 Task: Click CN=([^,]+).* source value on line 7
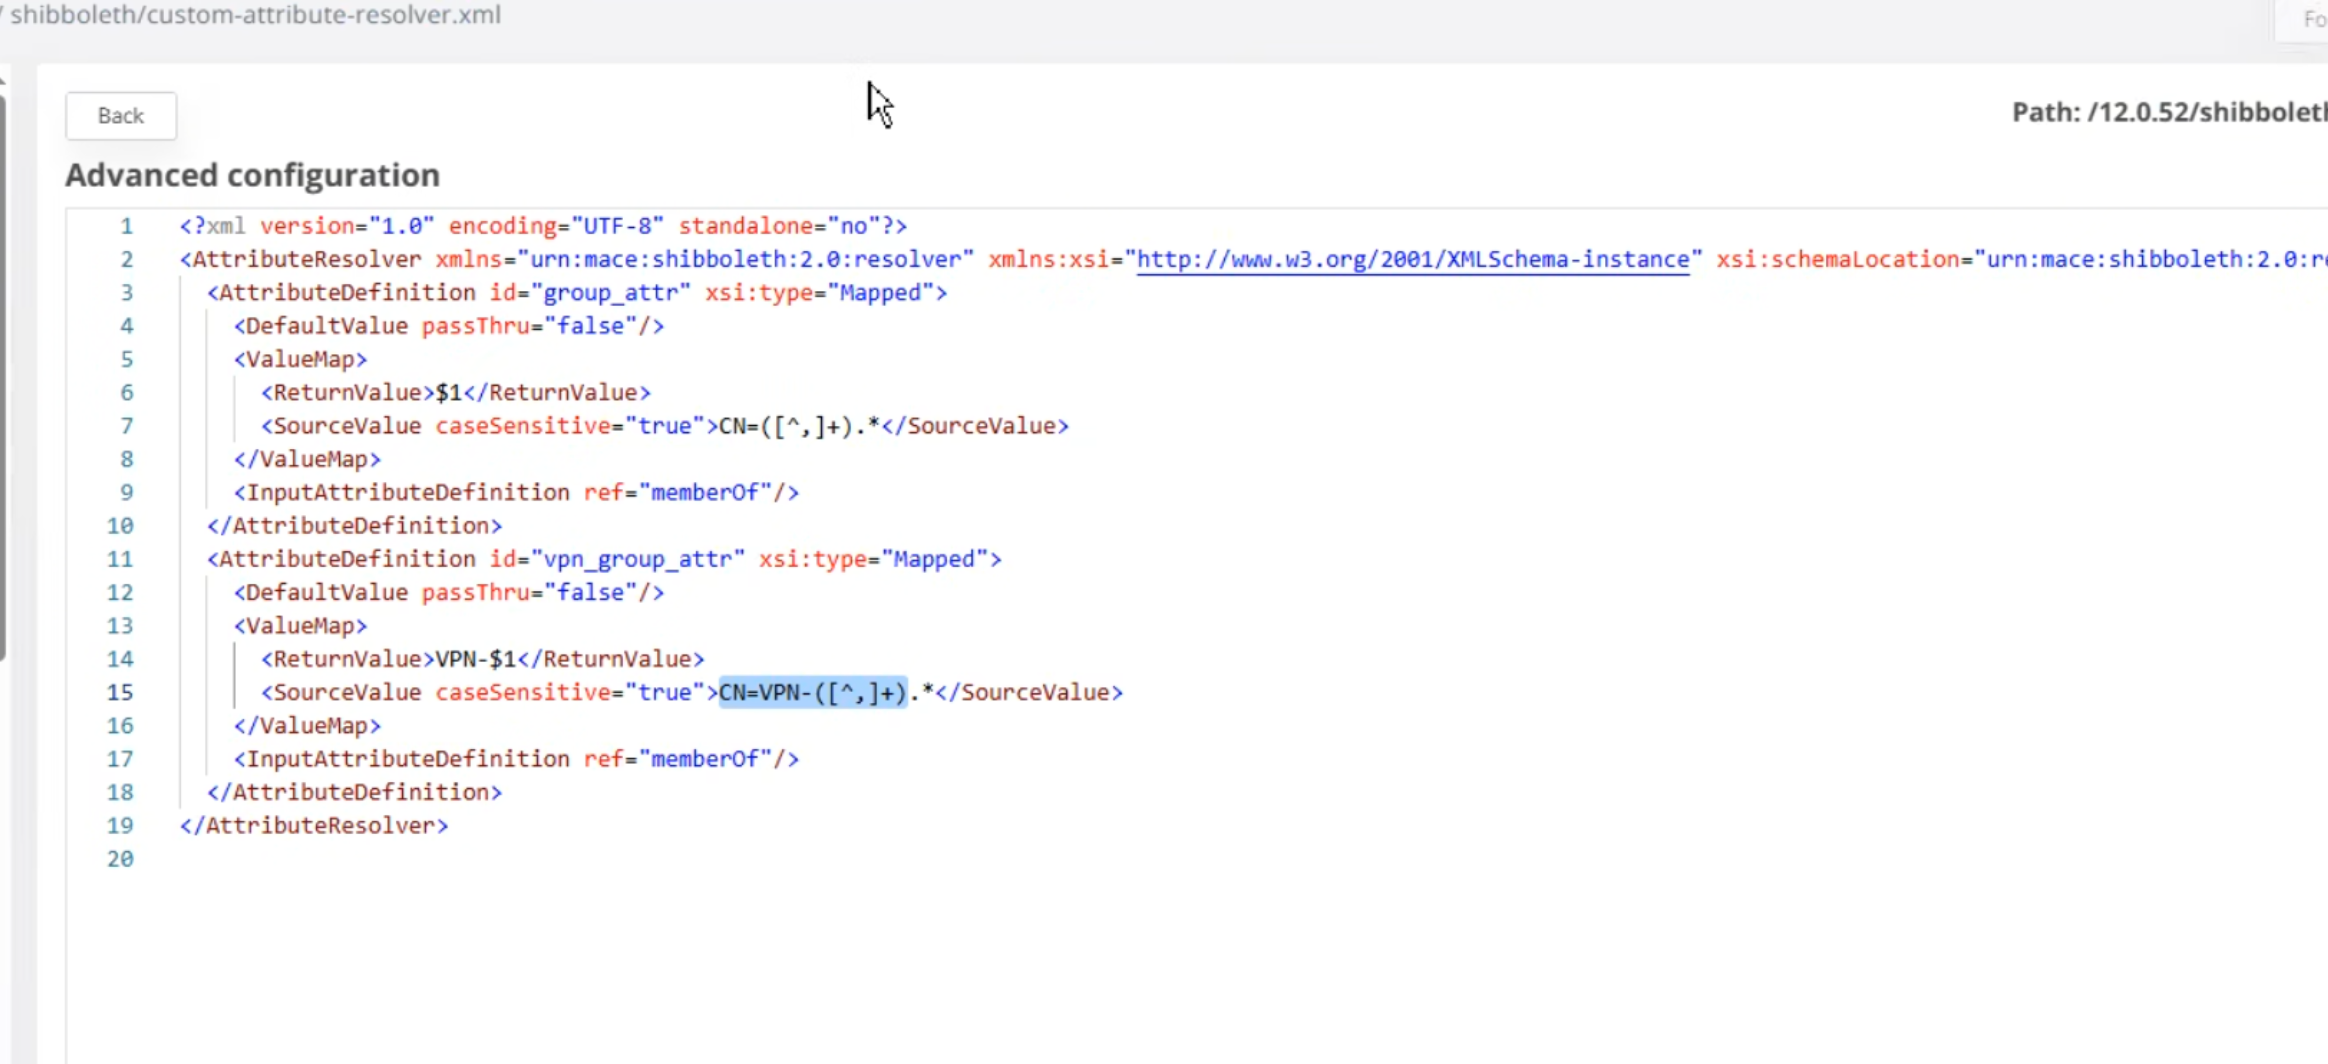click(x=799, y=426)
